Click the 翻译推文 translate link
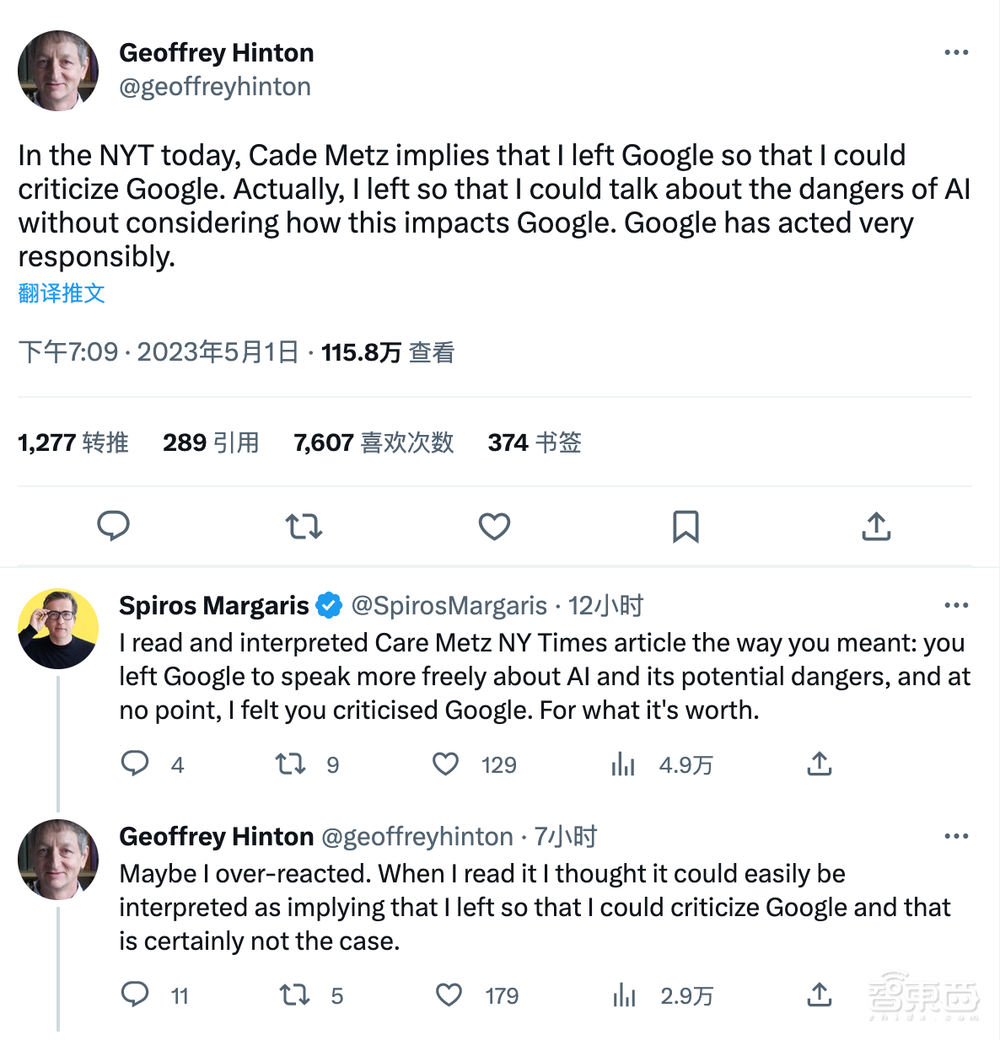The height and width of the screenshot is (1040, 1000). coord(61,293)
